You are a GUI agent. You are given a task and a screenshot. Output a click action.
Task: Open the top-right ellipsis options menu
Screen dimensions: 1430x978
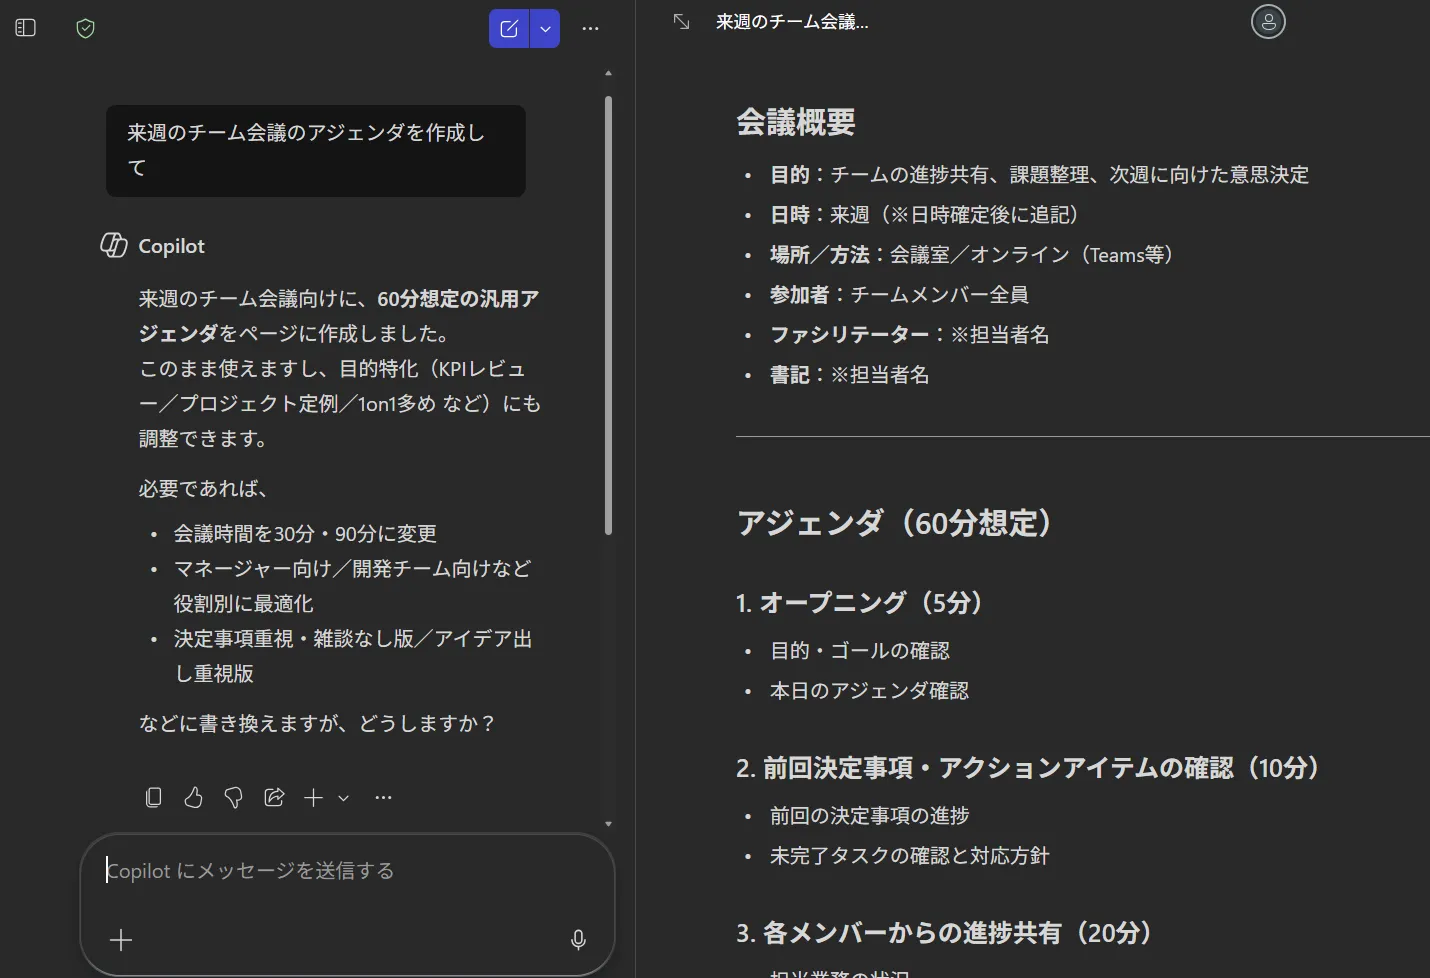point(590,28)
